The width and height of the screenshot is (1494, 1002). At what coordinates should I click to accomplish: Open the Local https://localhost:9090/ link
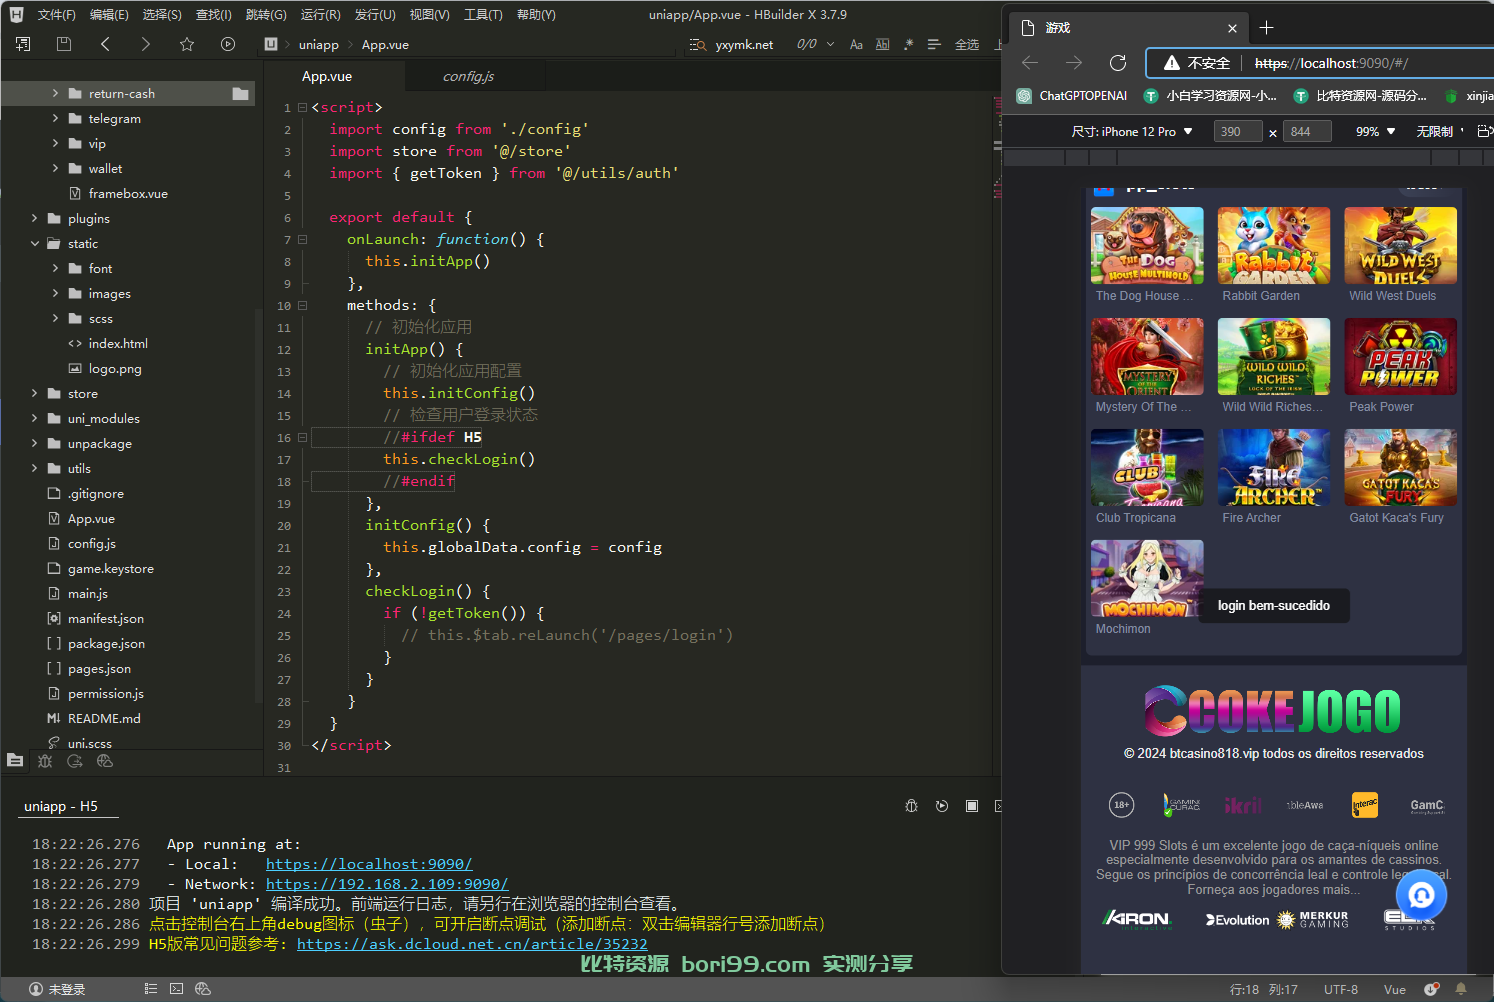(369, 864)
